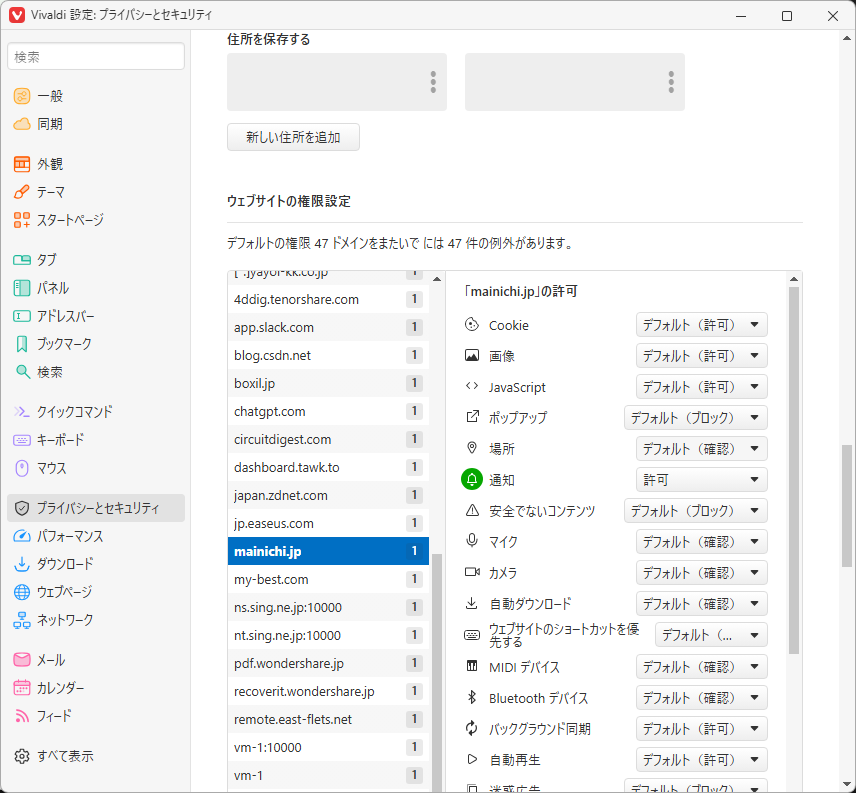Click the テーマ brush icon
The height and width of the screenshot is (793, 856).
(x=22, y=192)
